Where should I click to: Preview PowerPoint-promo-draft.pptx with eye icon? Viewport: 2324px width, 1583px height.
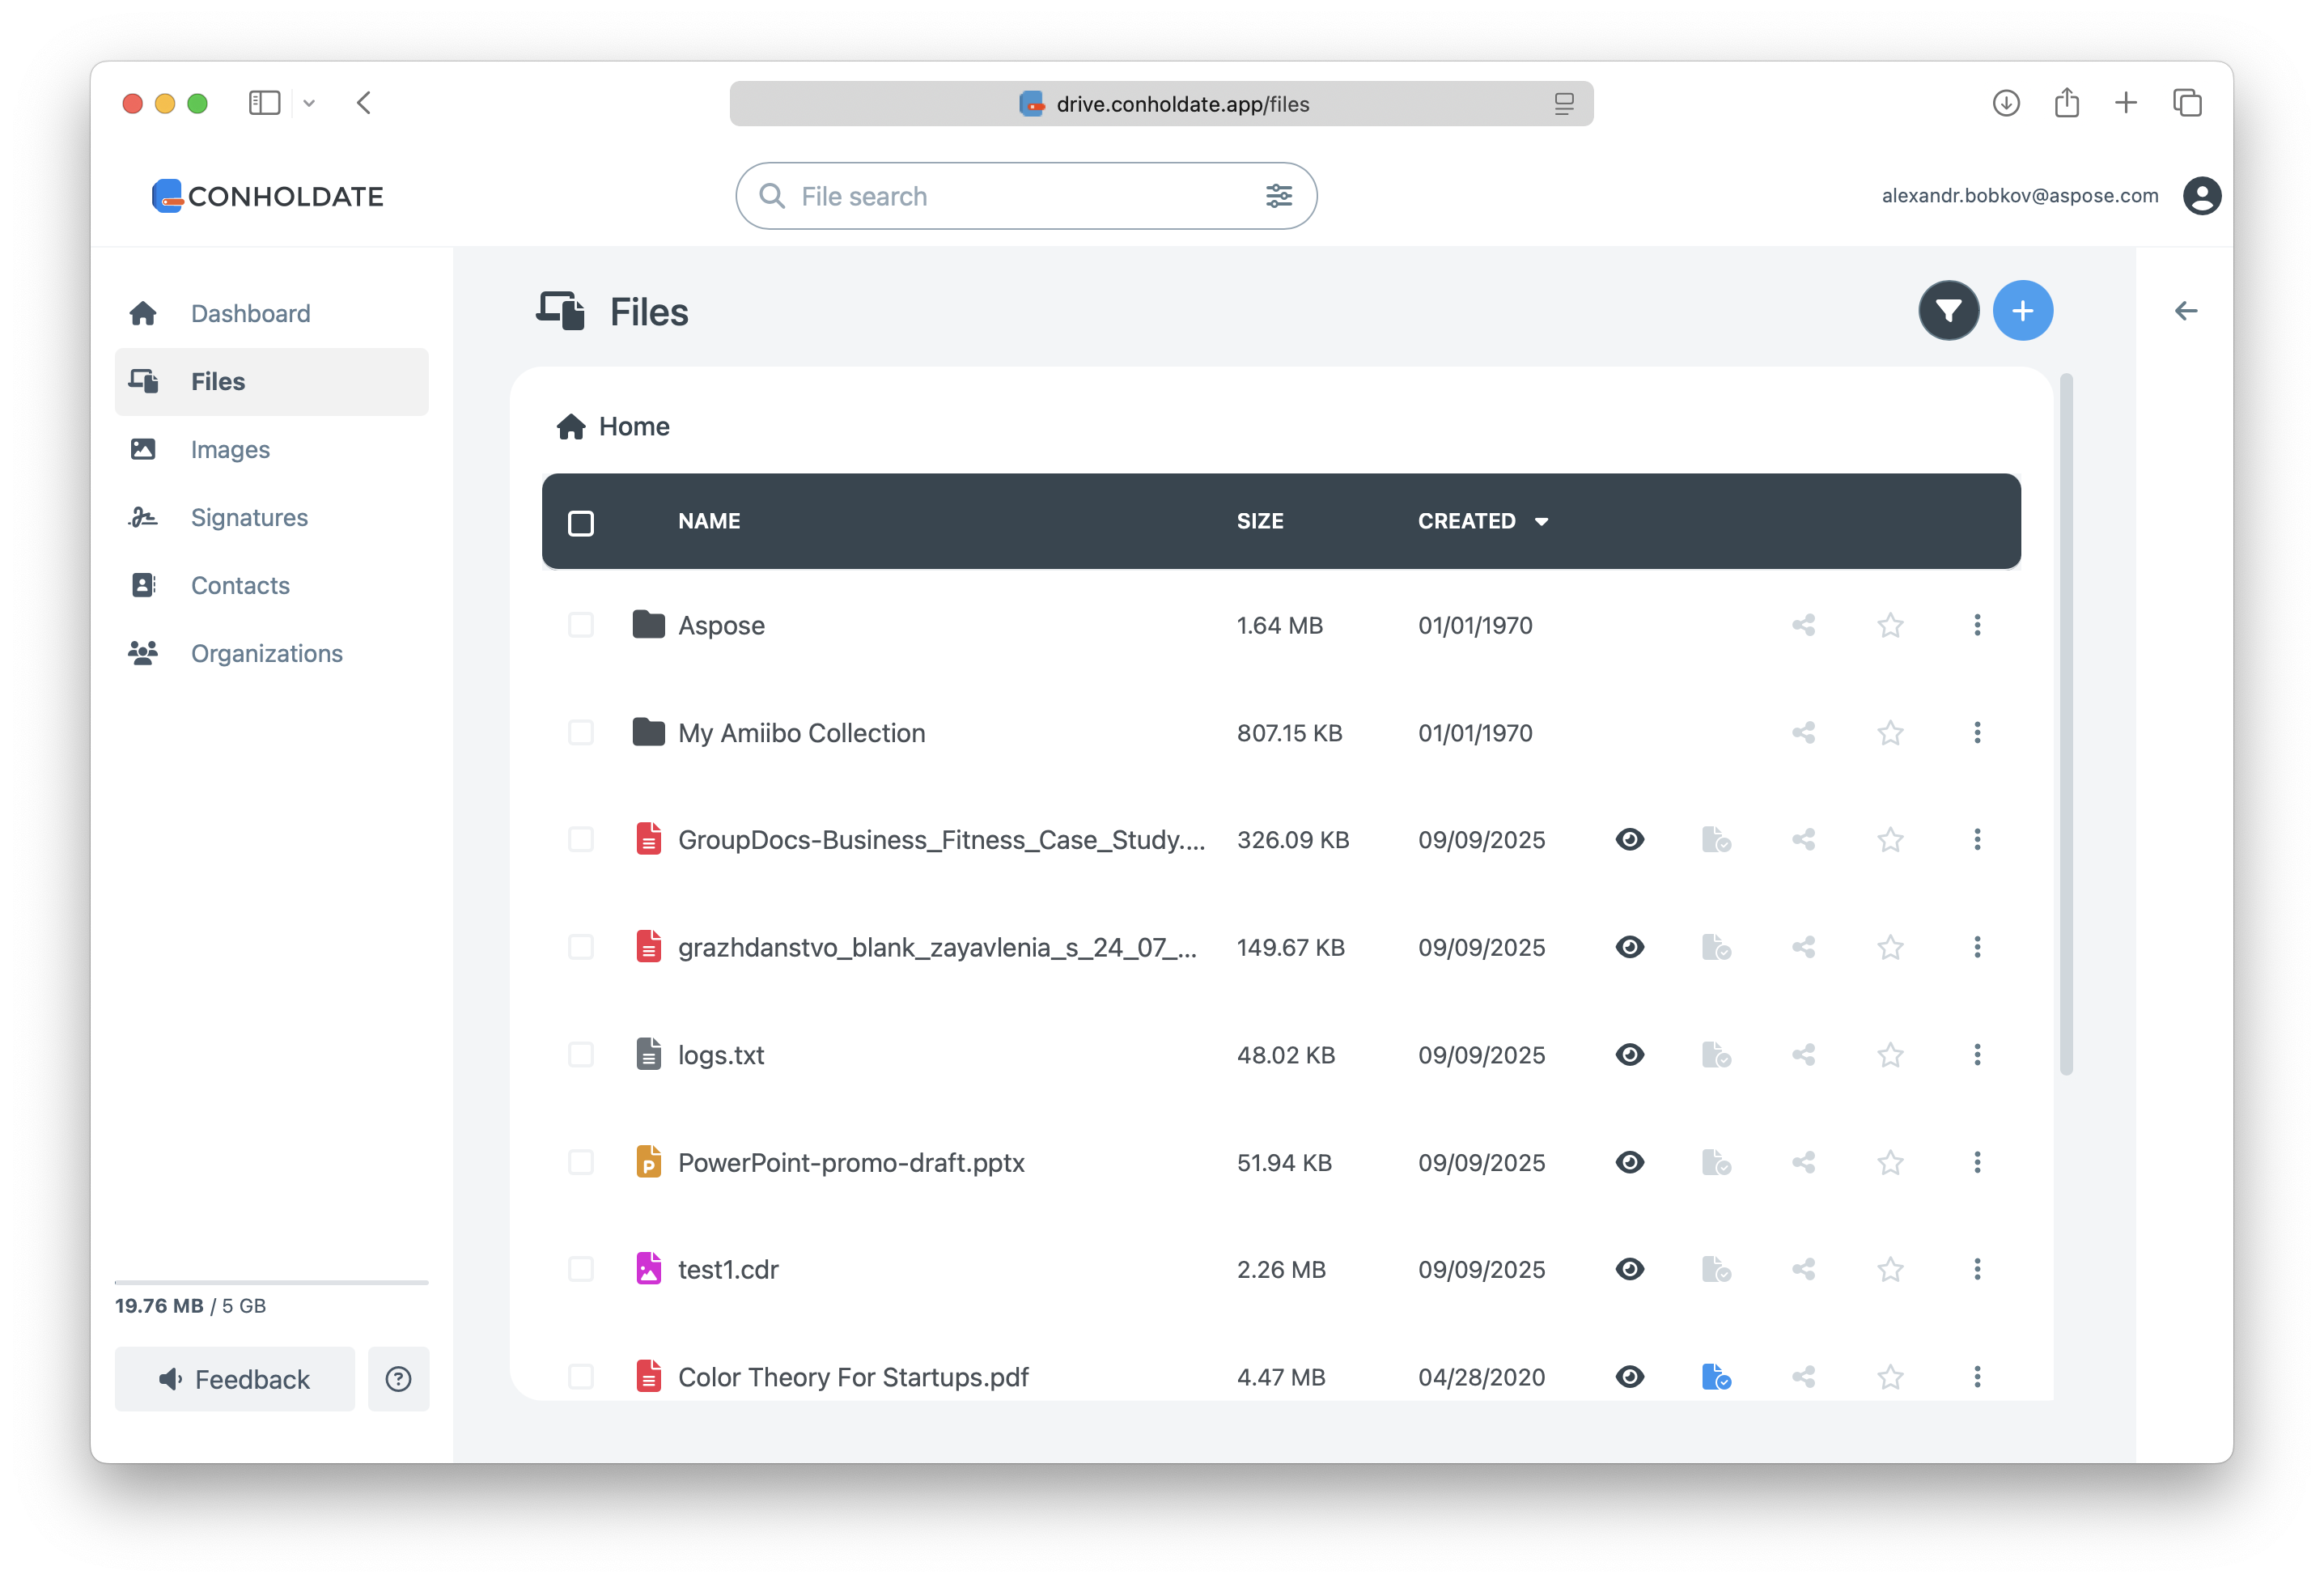coord(1629,1162)
